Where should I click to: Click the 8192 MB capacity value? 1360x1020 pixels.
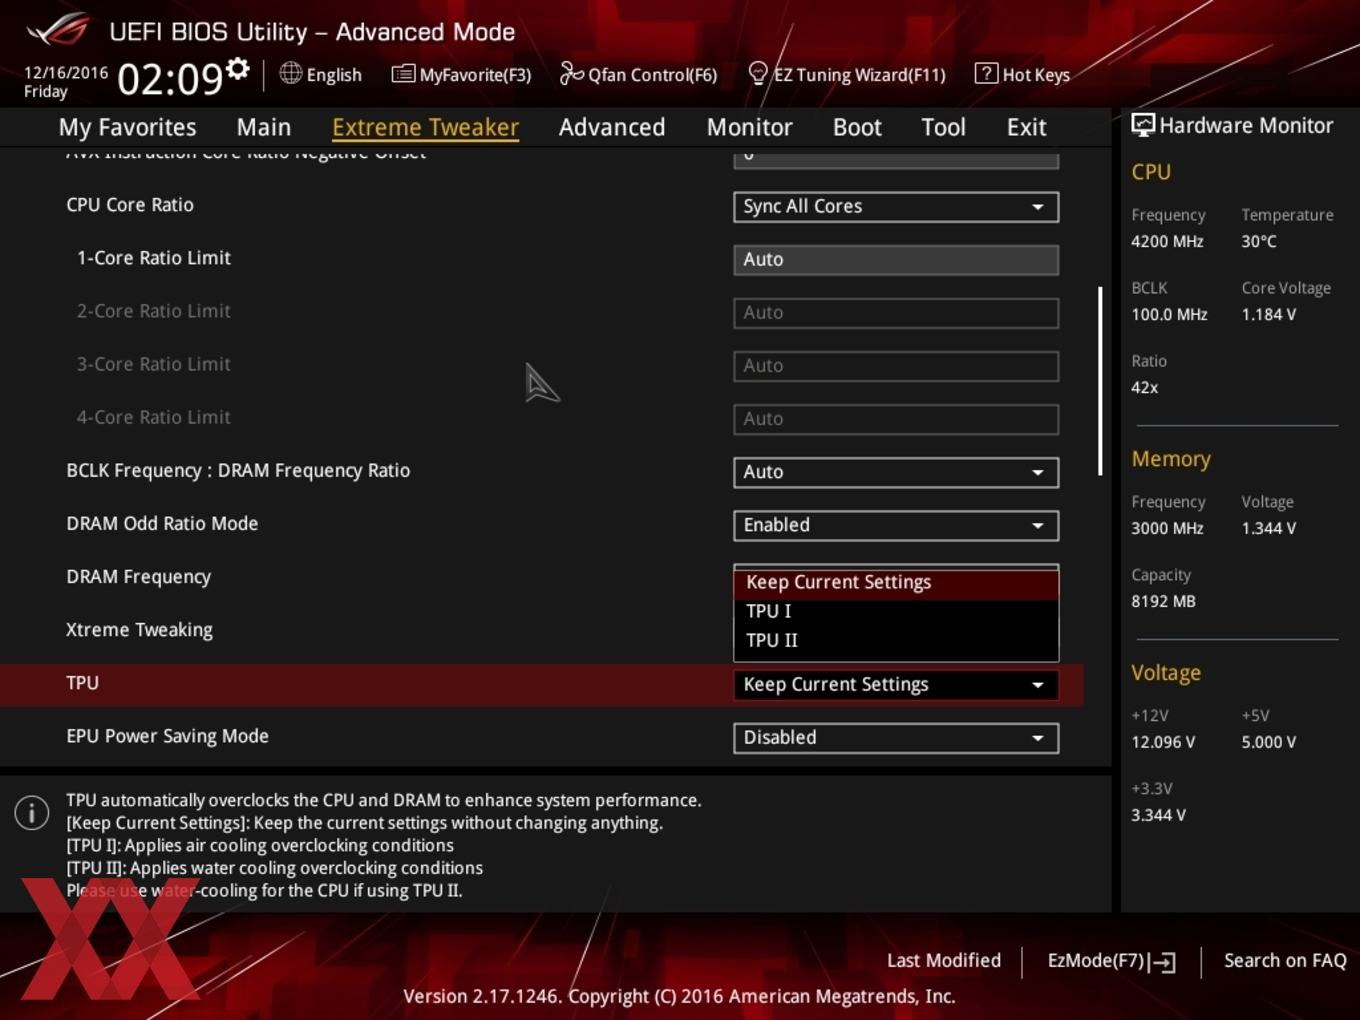tap(1163, 601)
